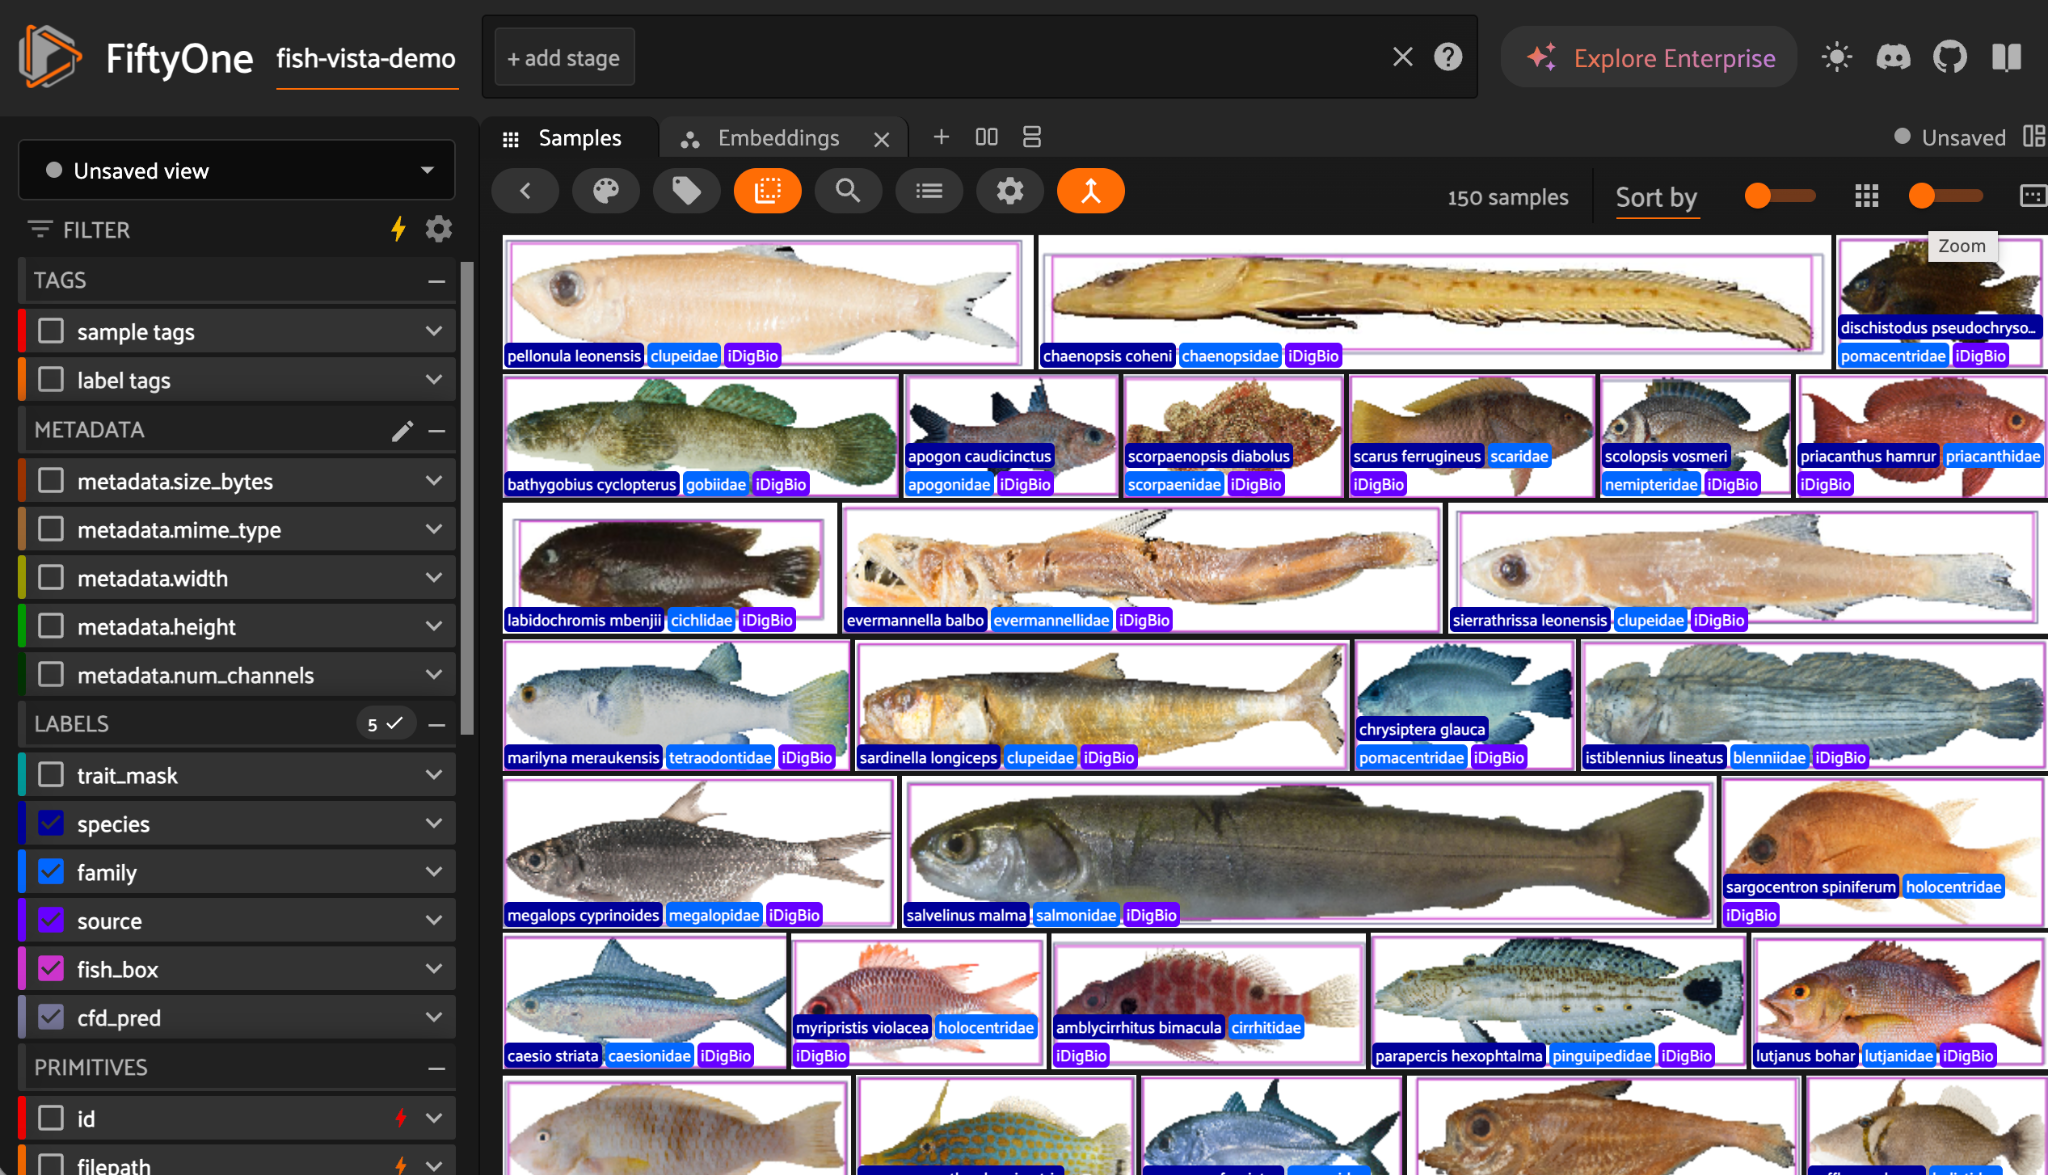Click the grid size icon beside sliders
The width and height of the screenshot is (2048, 1175).
(1866, 196)
